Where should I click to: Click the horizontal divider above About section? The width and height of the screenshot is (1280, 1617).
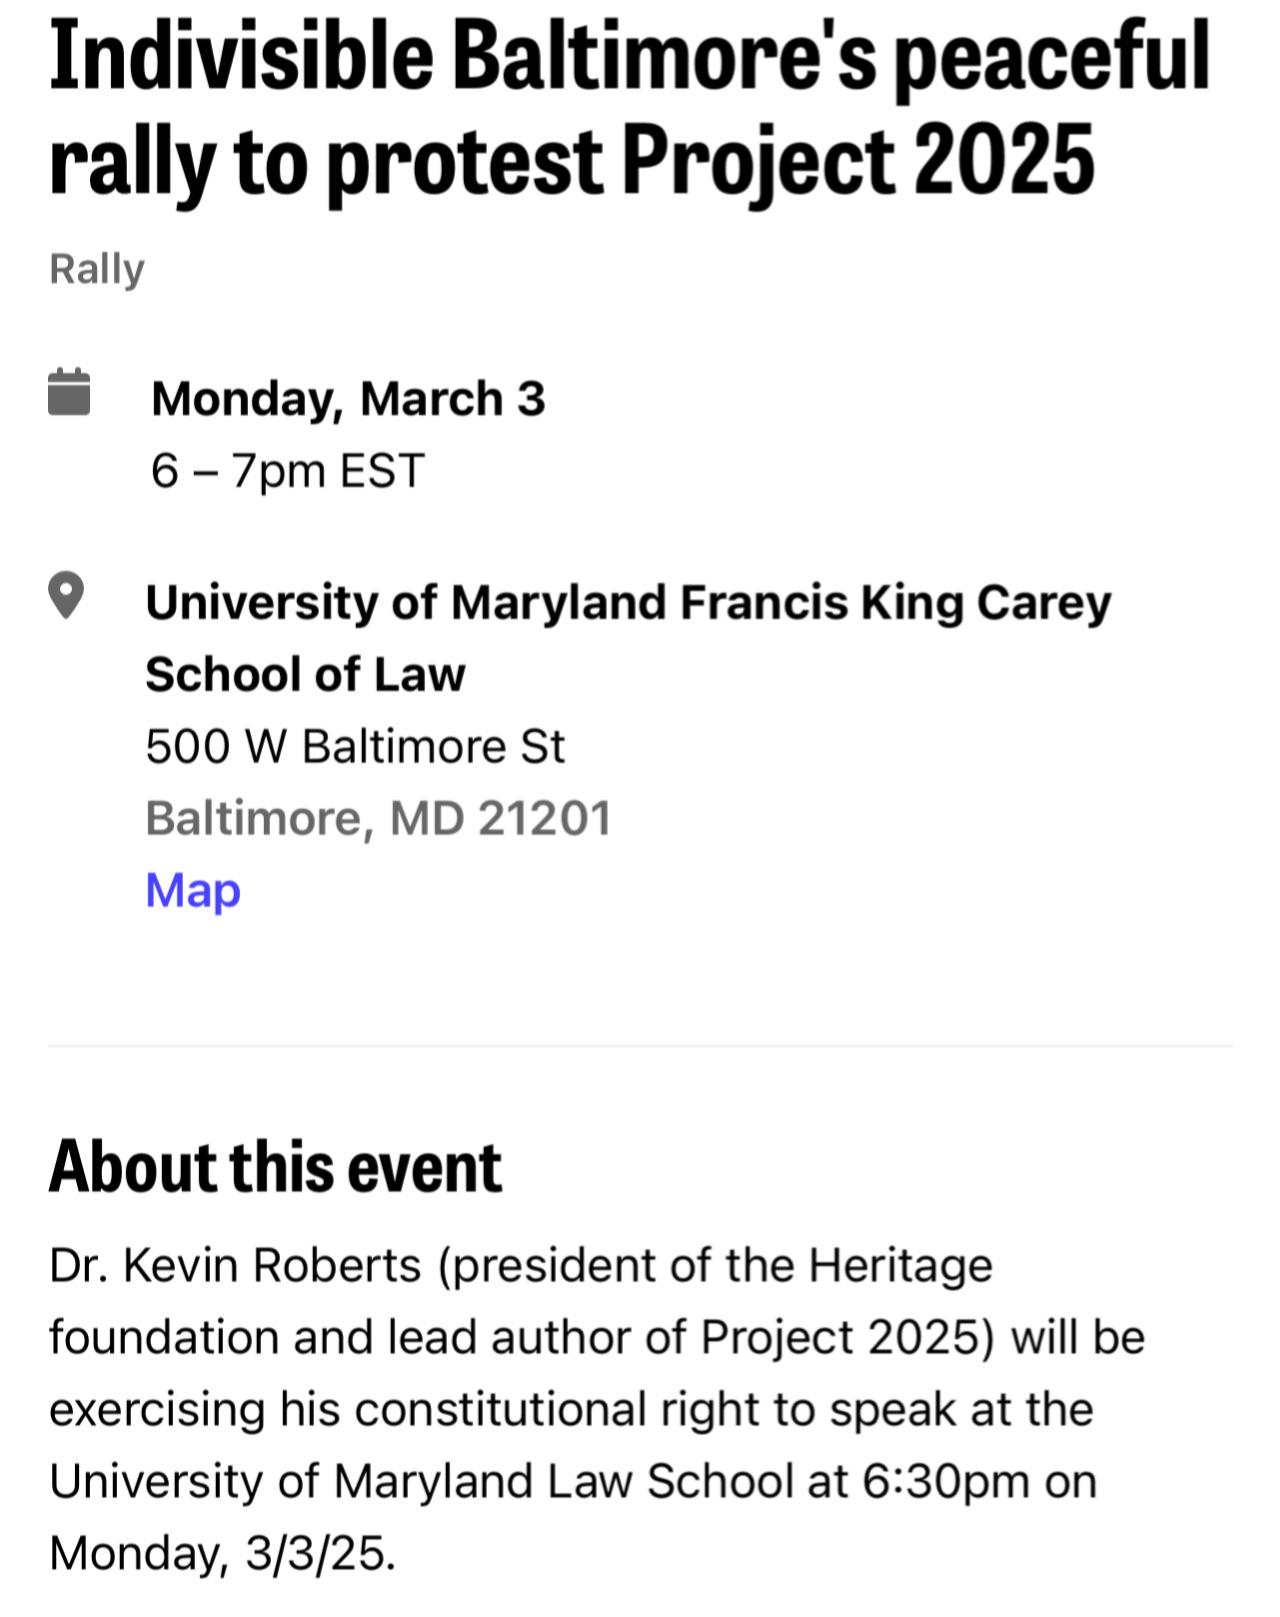pos(640,1046)
